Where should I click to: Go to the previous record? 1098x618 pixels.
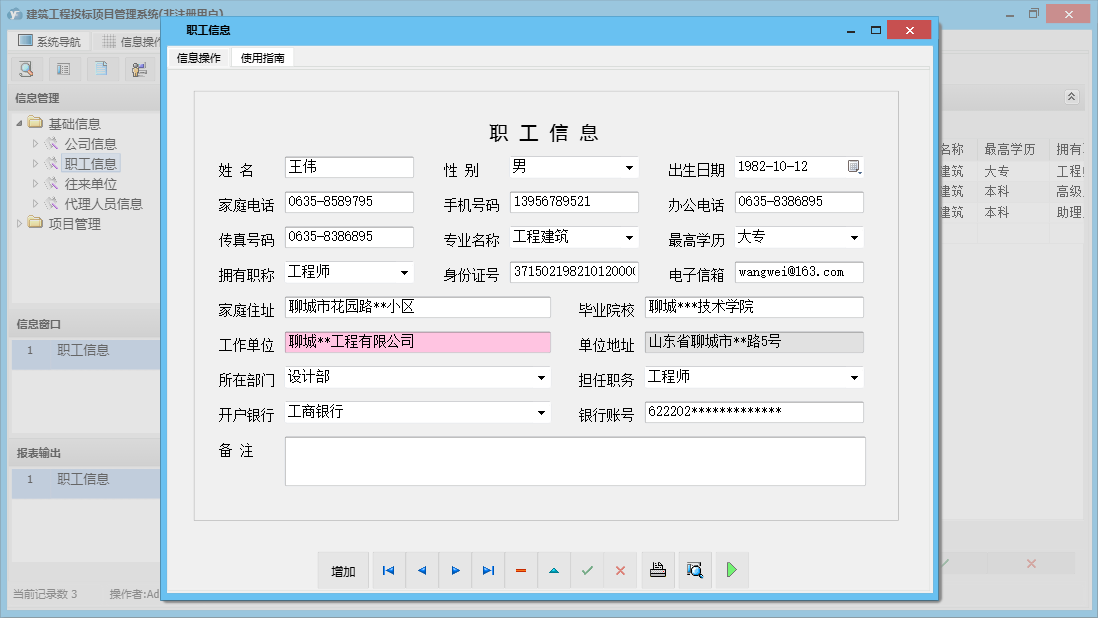421,570
